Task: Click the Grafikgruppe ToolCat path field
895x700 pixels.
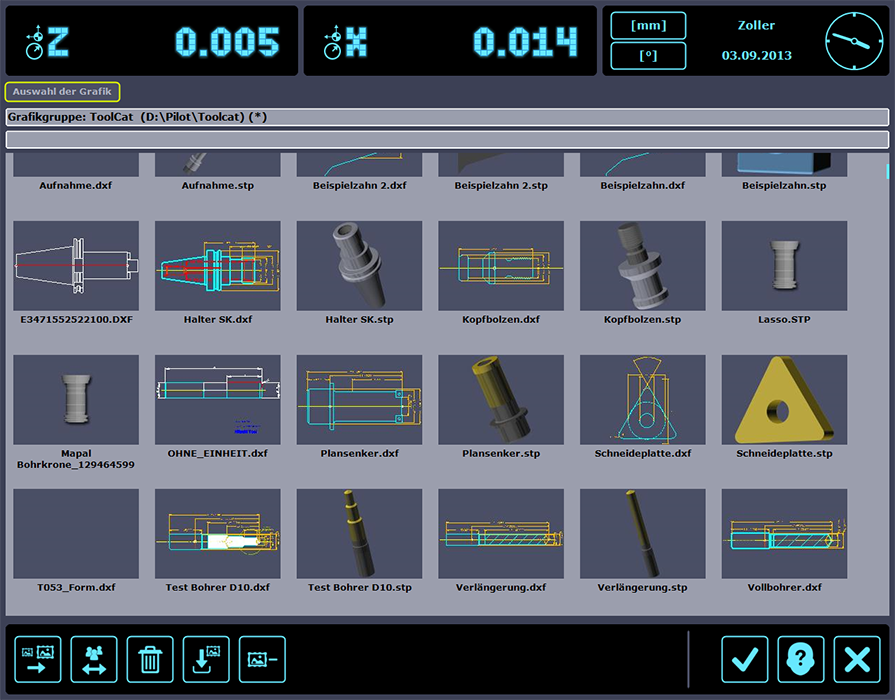Action: (447, 117)
